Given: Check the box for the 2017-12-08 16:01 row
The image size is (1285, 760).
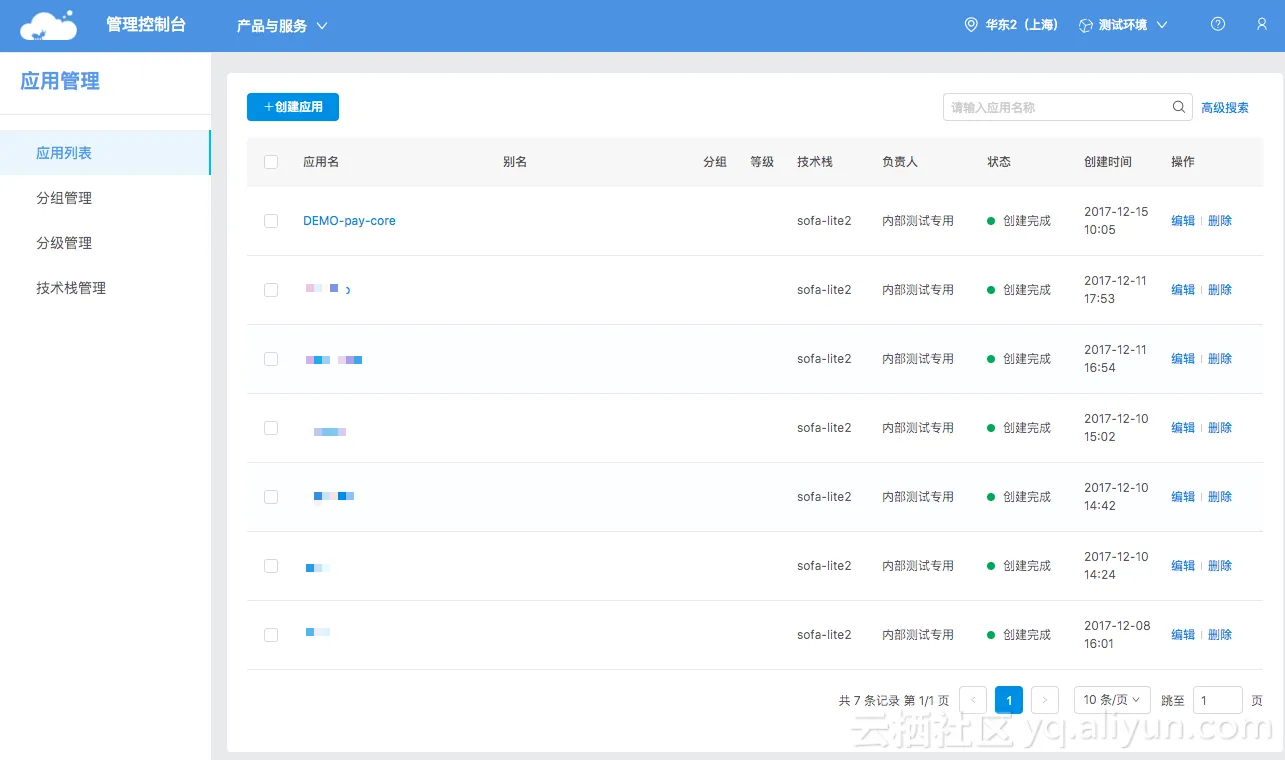Looking at the screenshot, I should click(271, 635).
